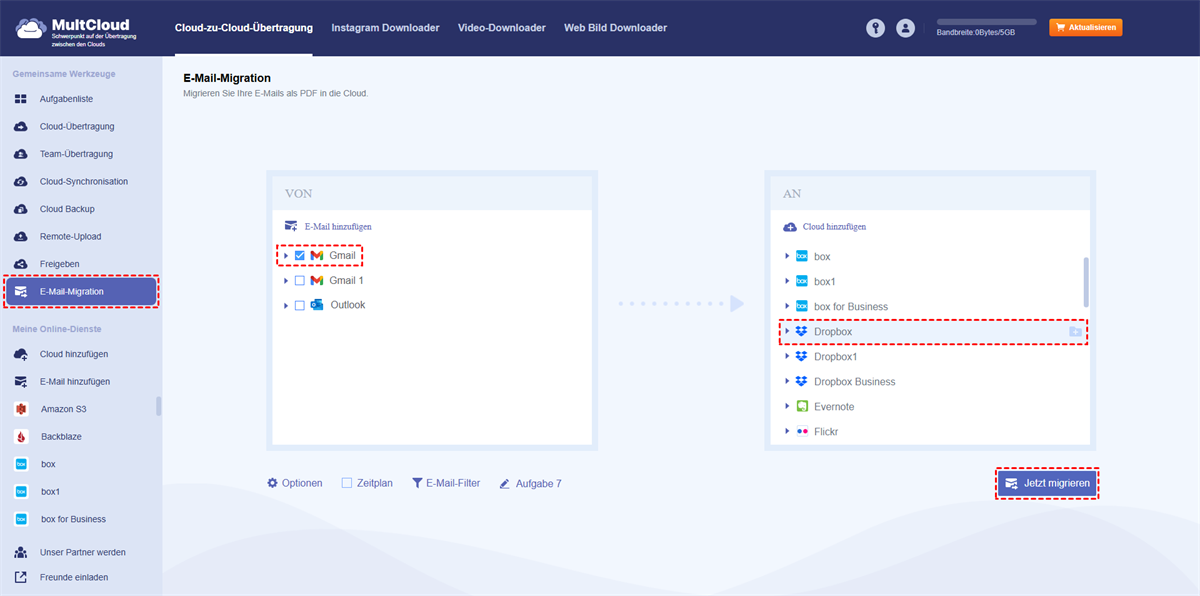Open the user account avatar icon
The height and width of the screenshot is (596, 1200).
pyautogui.click(x=906, y=29)
